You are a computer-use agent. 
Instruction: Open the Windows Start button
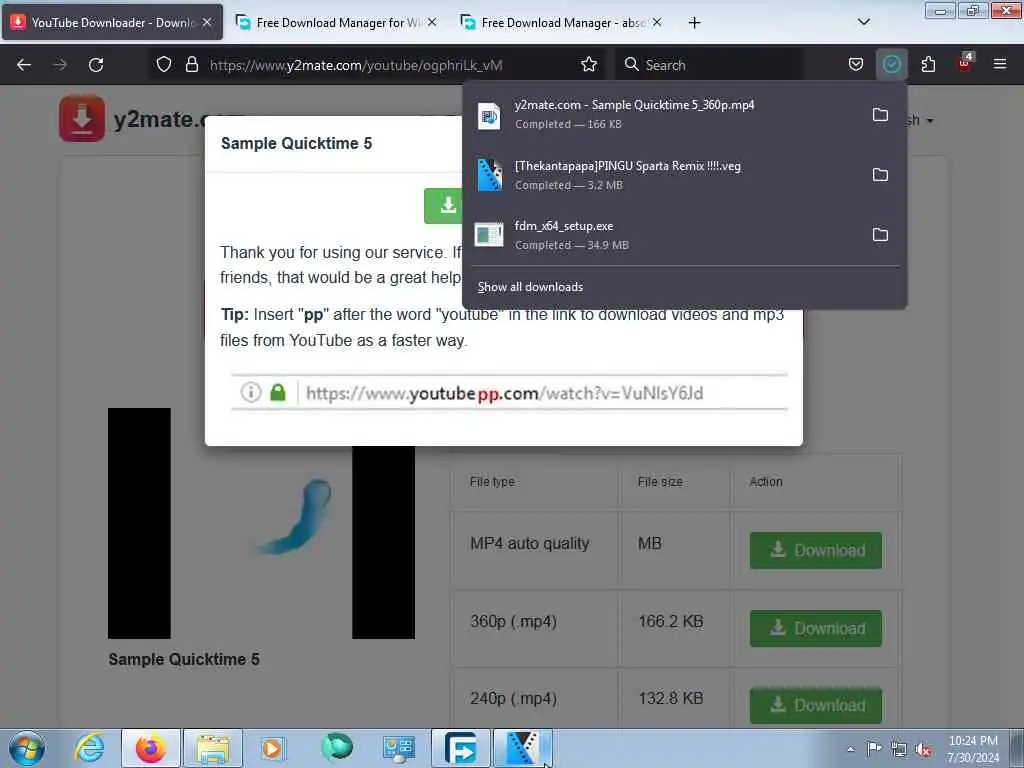(27, 748)
